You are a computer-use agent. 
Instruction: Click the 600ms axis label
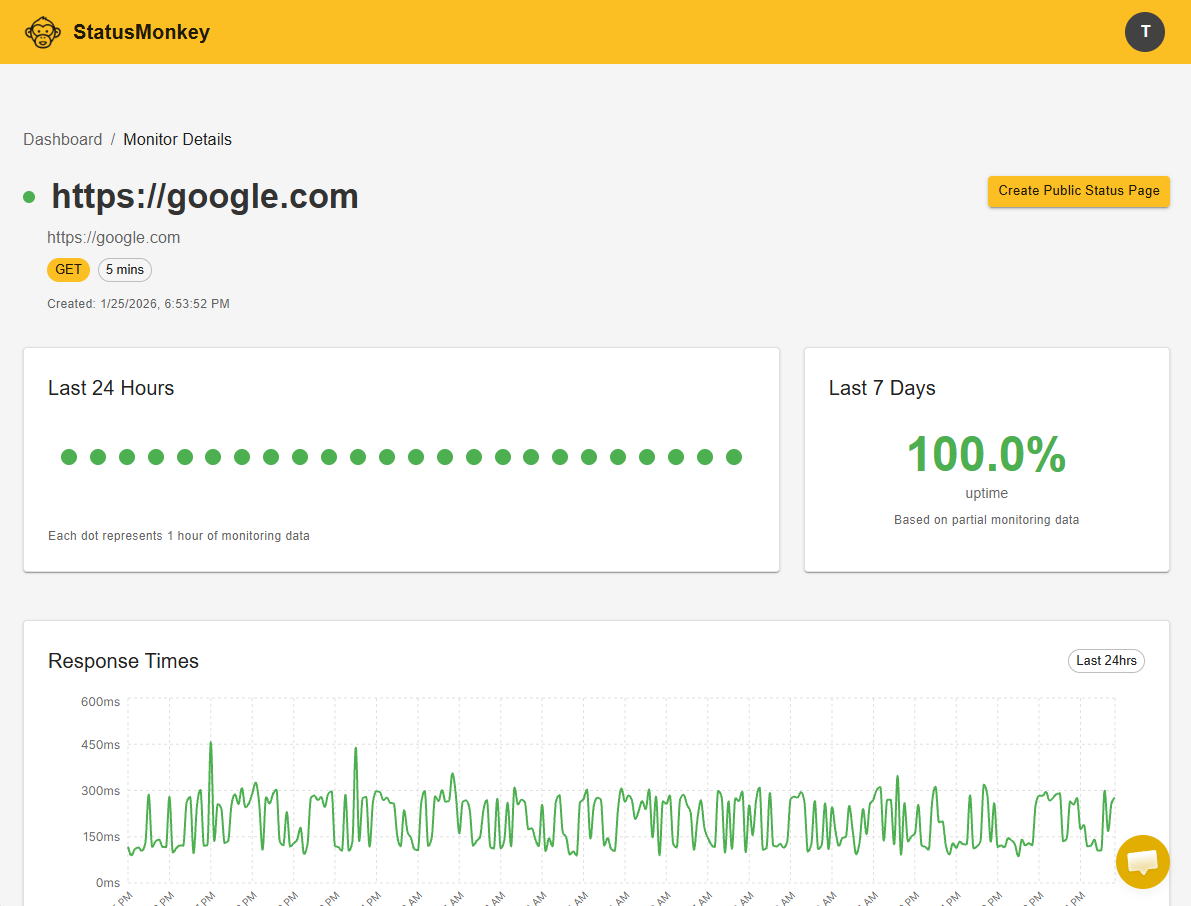coord(100,702)
